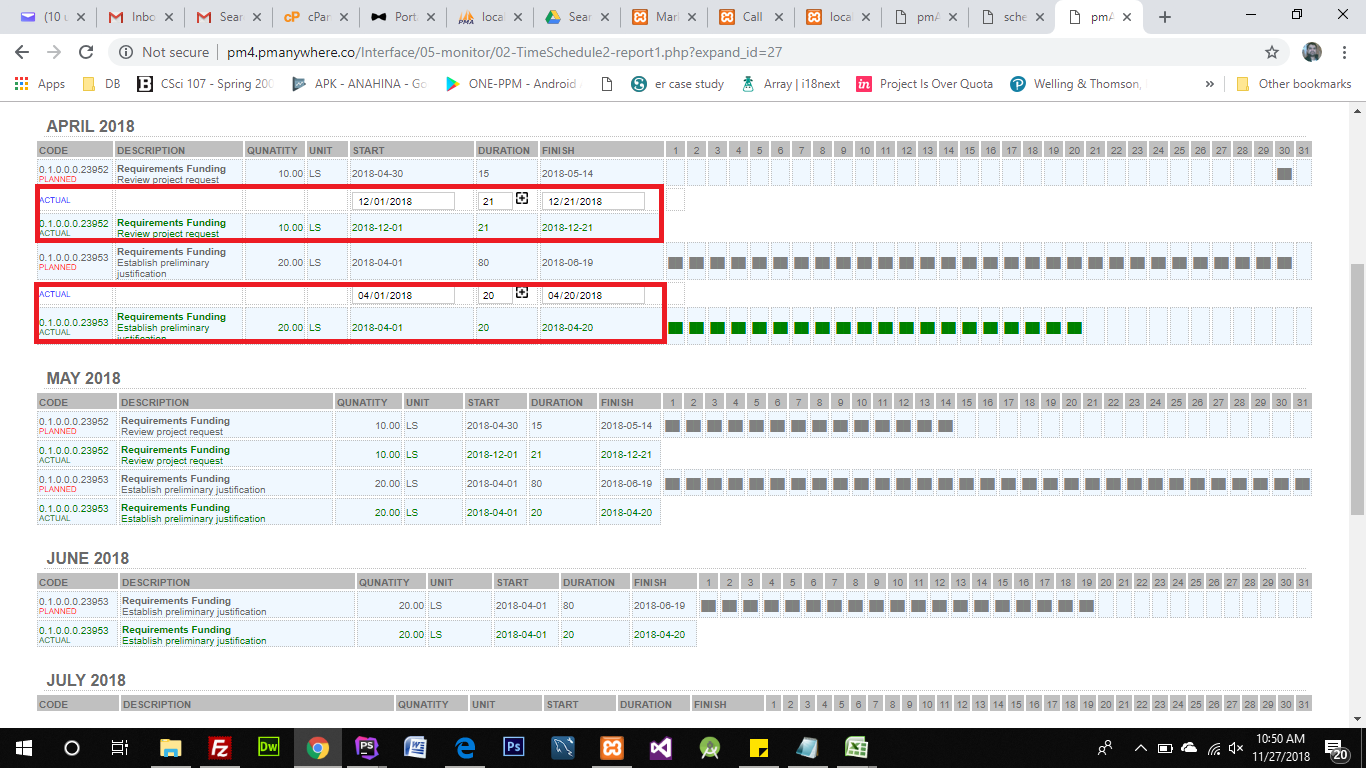
Task: Click the plus icon beside duration 21
Action: click(521, 199)
